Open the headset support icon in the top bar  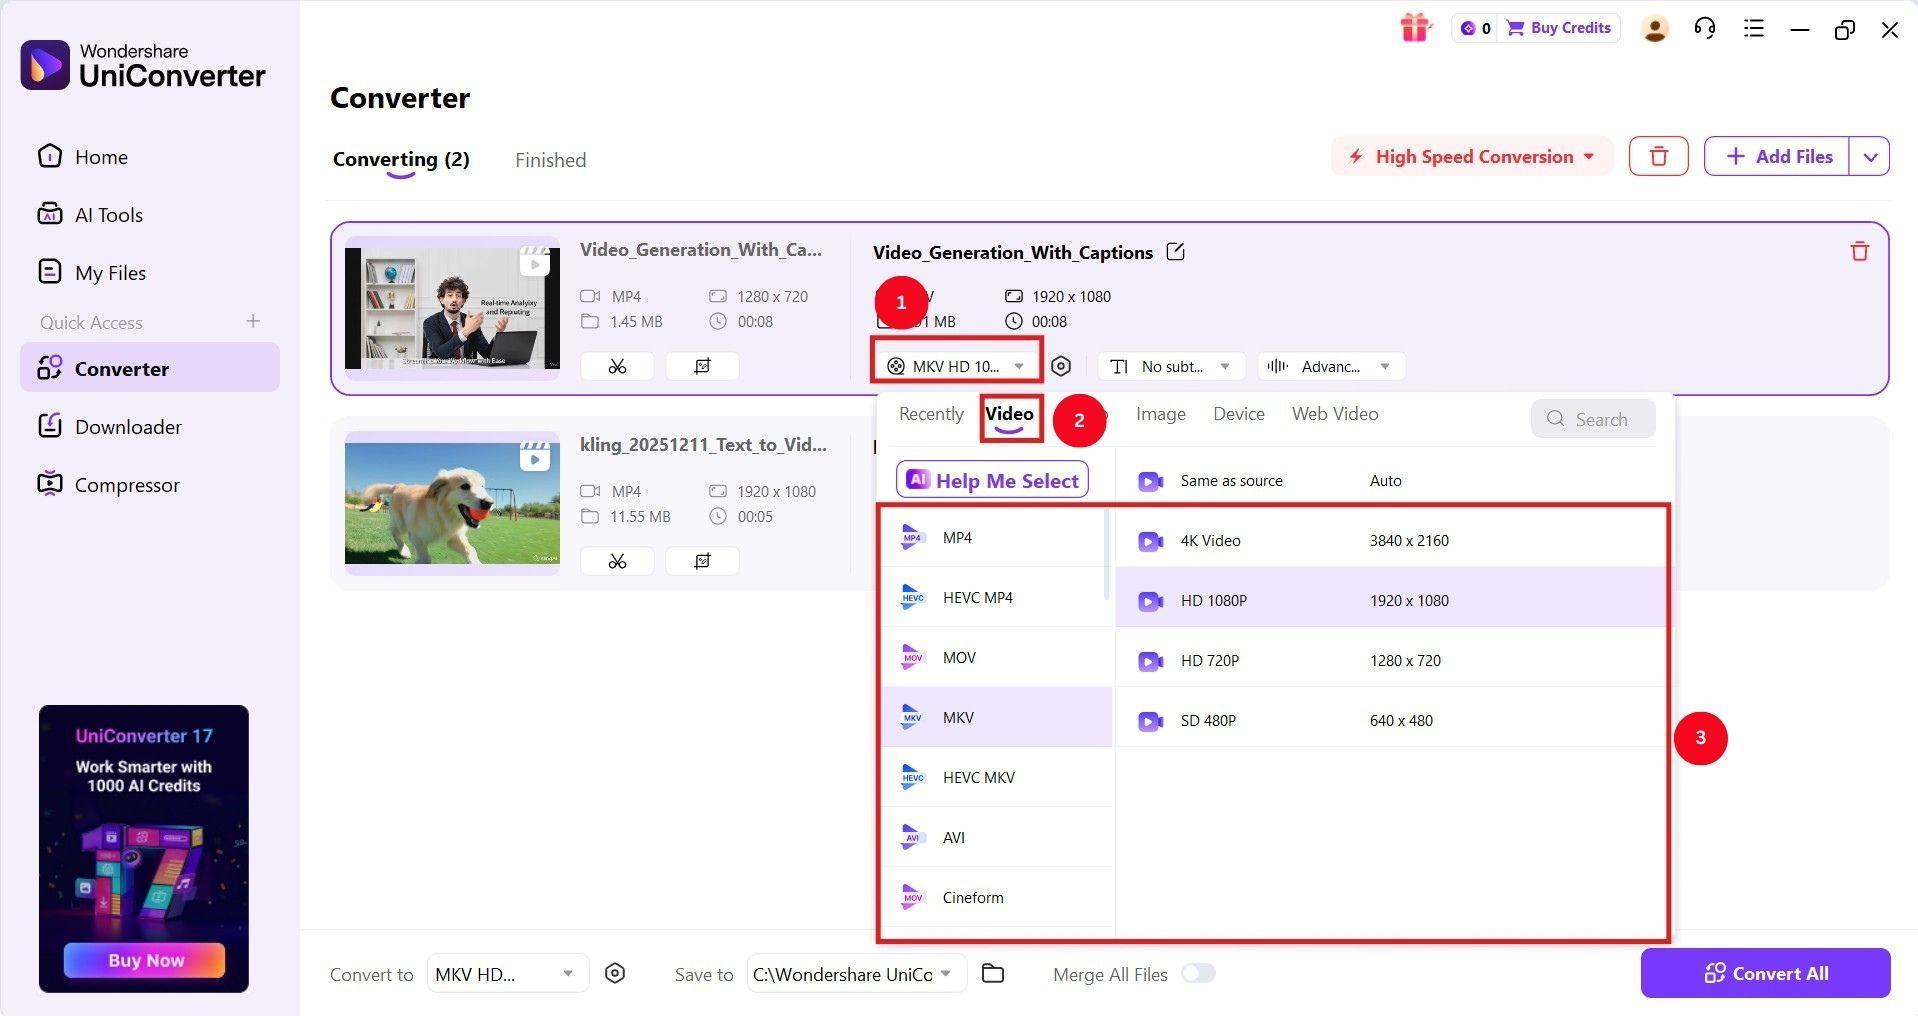[x=1705, y=28]
